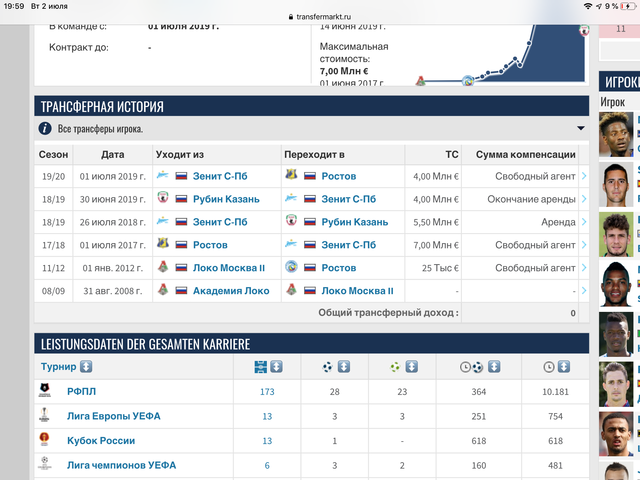Viewport: 640px width, 480px height.
Task: Click the Rostov crest in the 19/20 row
Action: click(291, 175)
